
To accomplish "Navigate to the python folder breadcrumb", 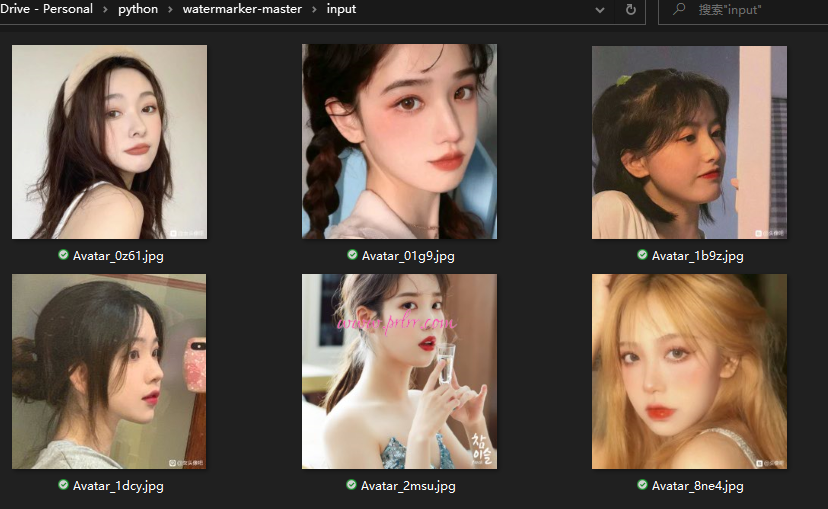I will (x=138, y=9).
